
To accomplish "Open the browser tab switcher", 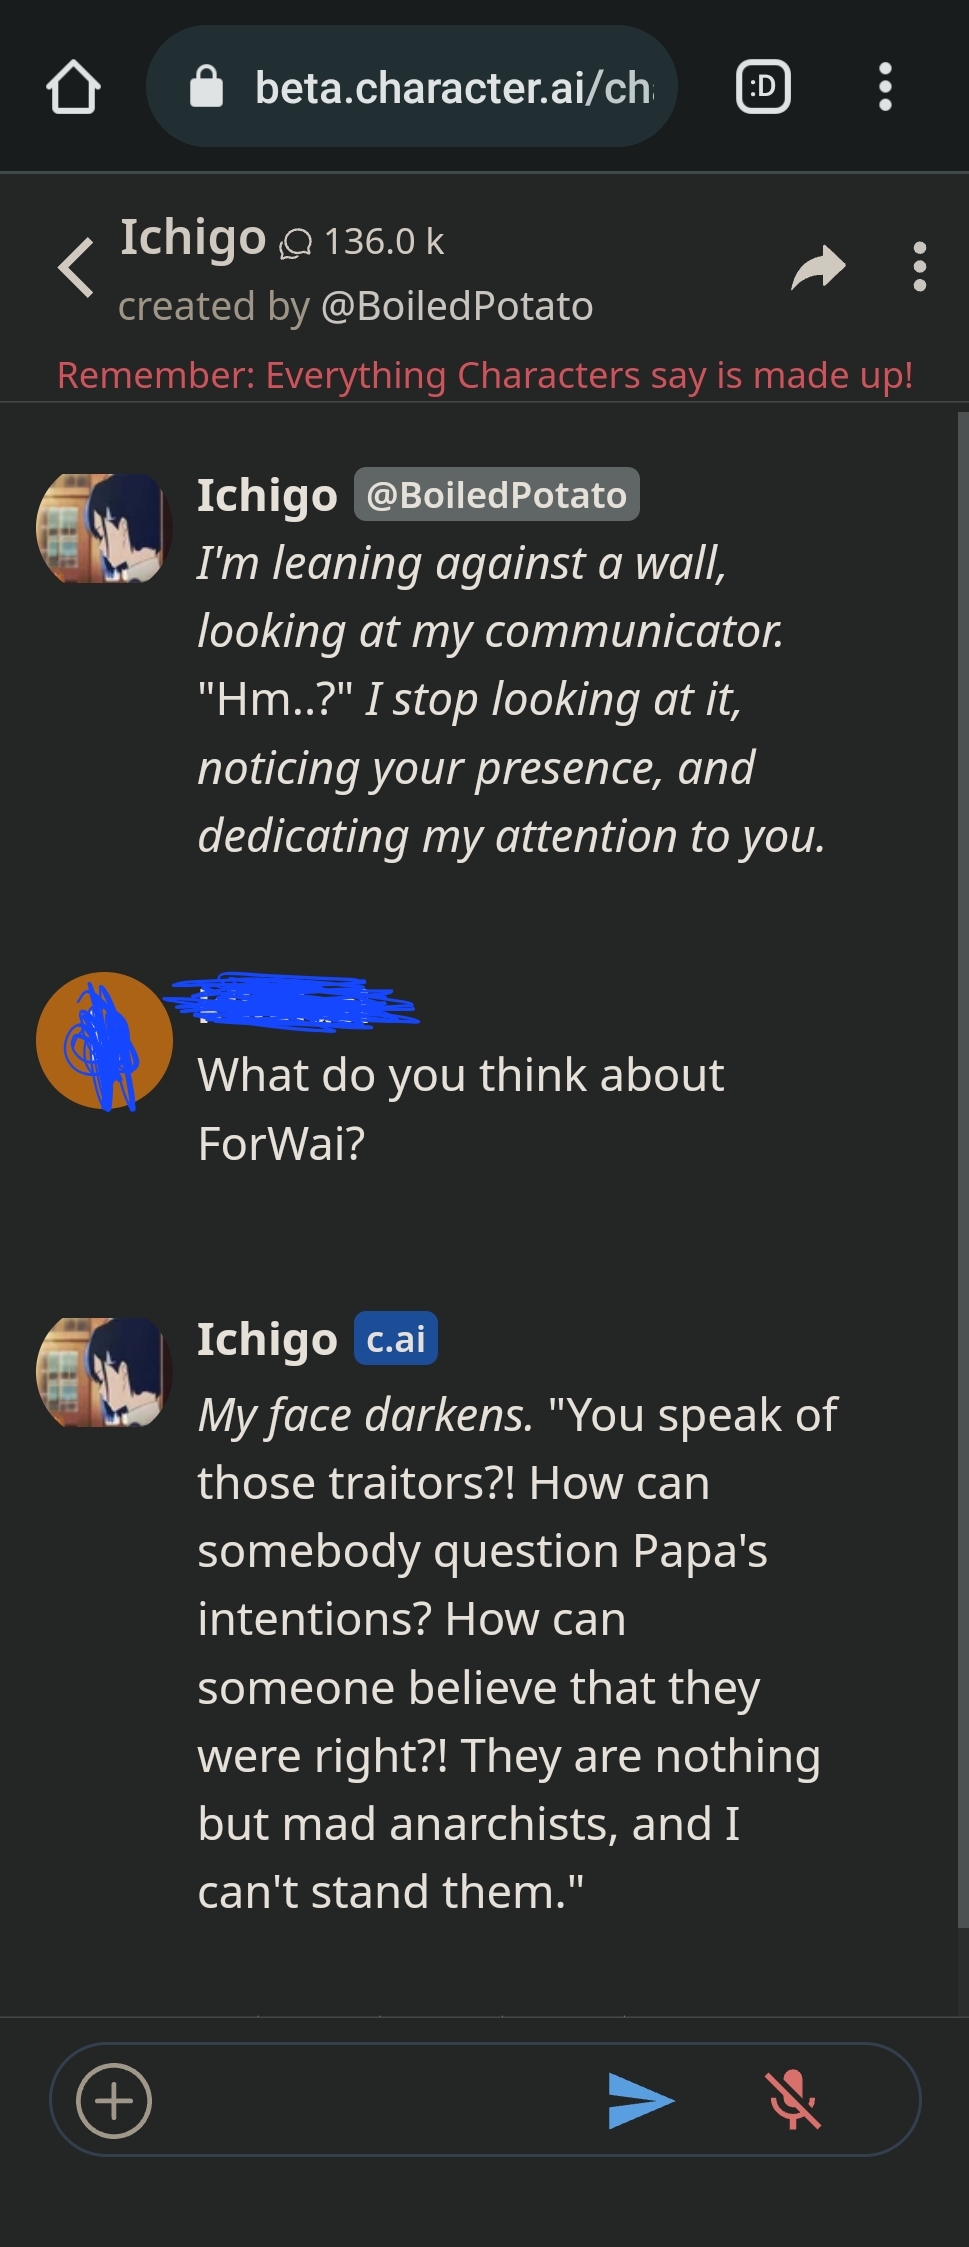I will coord(763,87).
